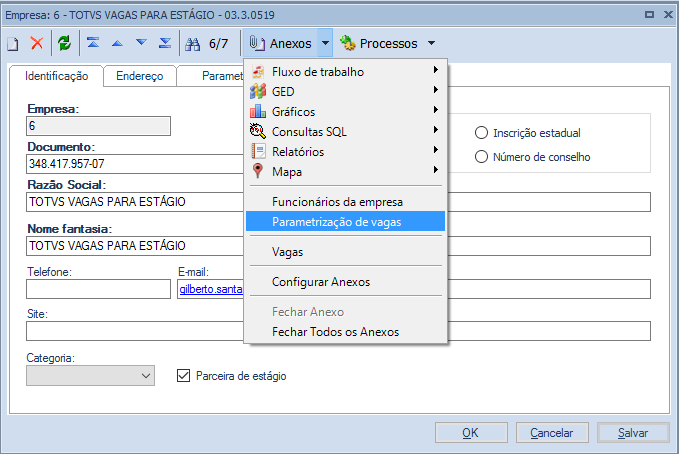Expand the Gráficos submenu arrow

pos(436,110)
